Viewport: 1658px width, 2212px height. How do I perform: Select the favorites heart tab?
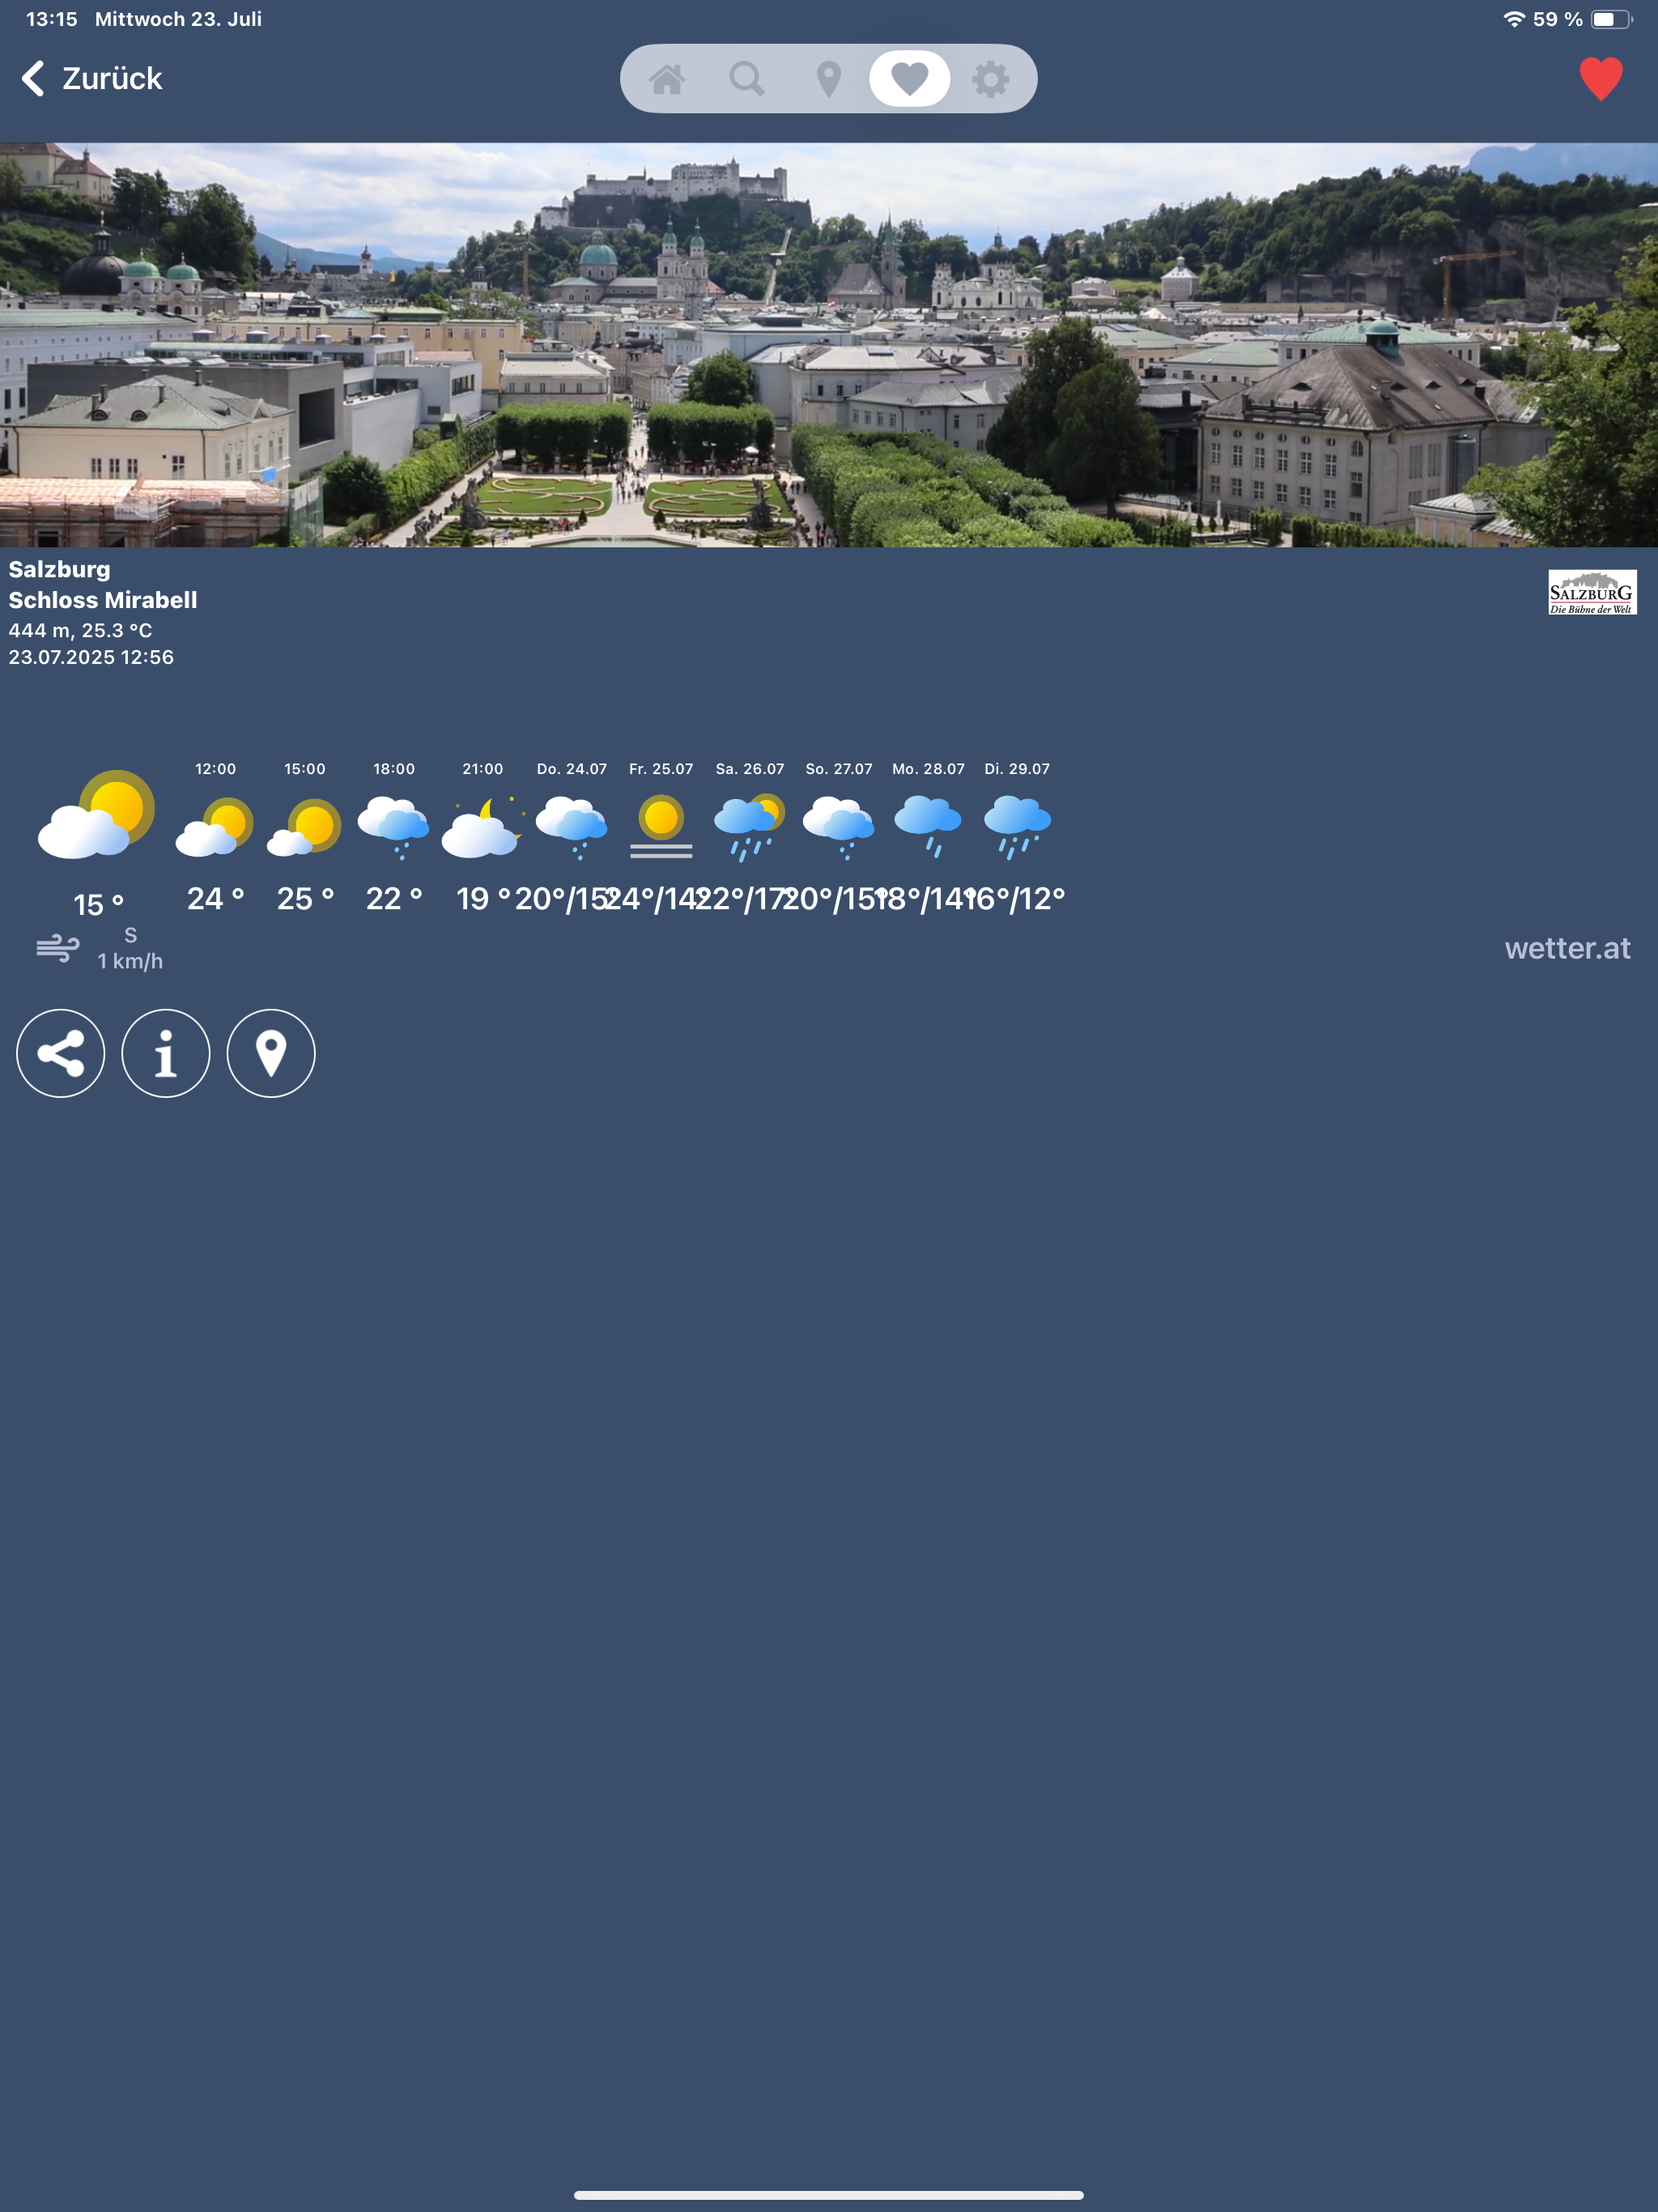[x=909, y=79]
